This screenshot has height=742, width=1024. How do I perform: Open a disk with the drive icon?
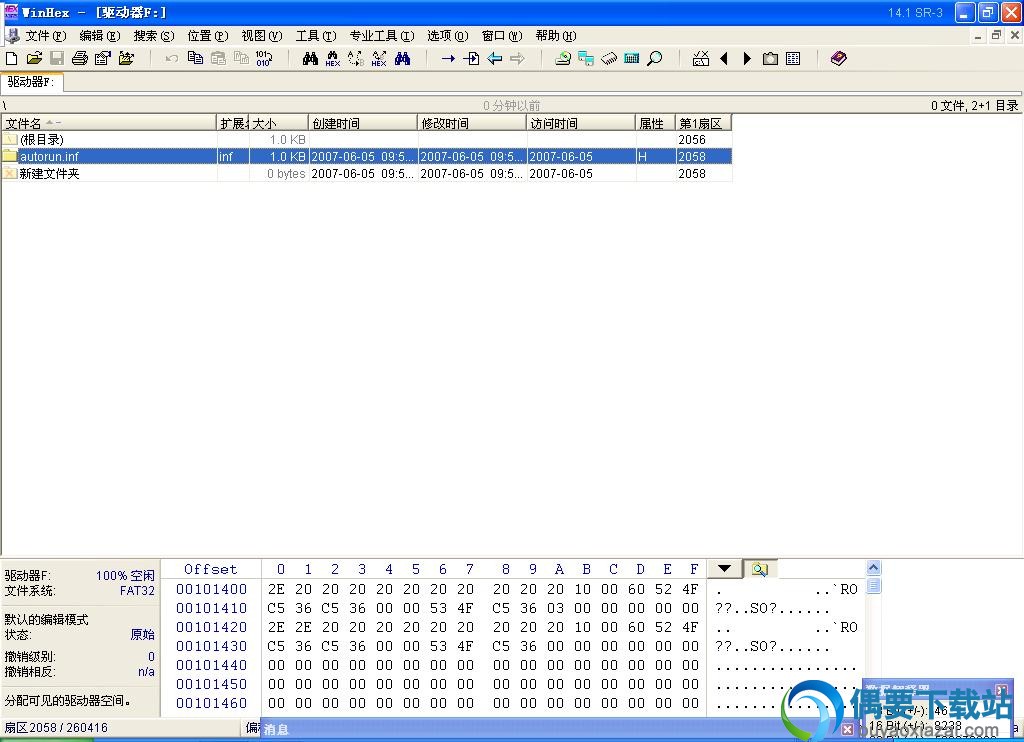tap(563, 59)
